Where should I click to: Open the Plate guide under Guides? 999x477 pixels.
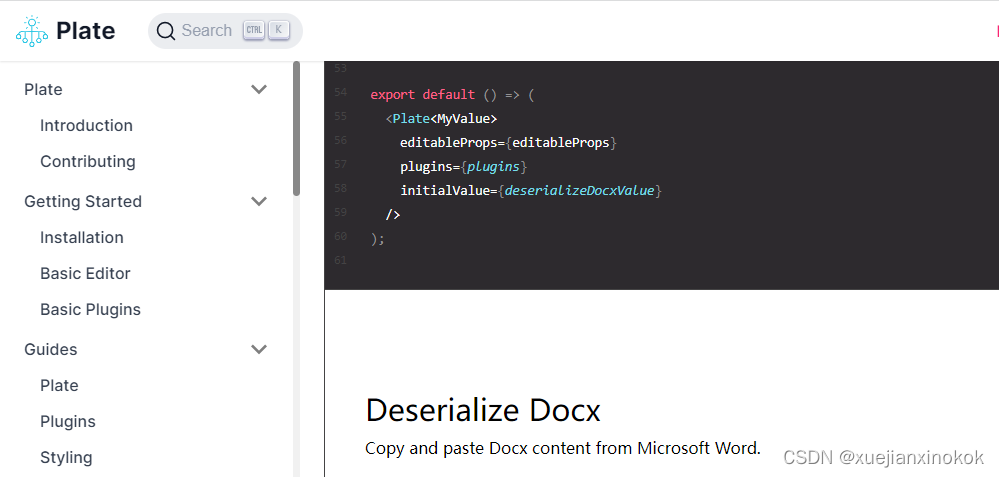click(59, 386)
